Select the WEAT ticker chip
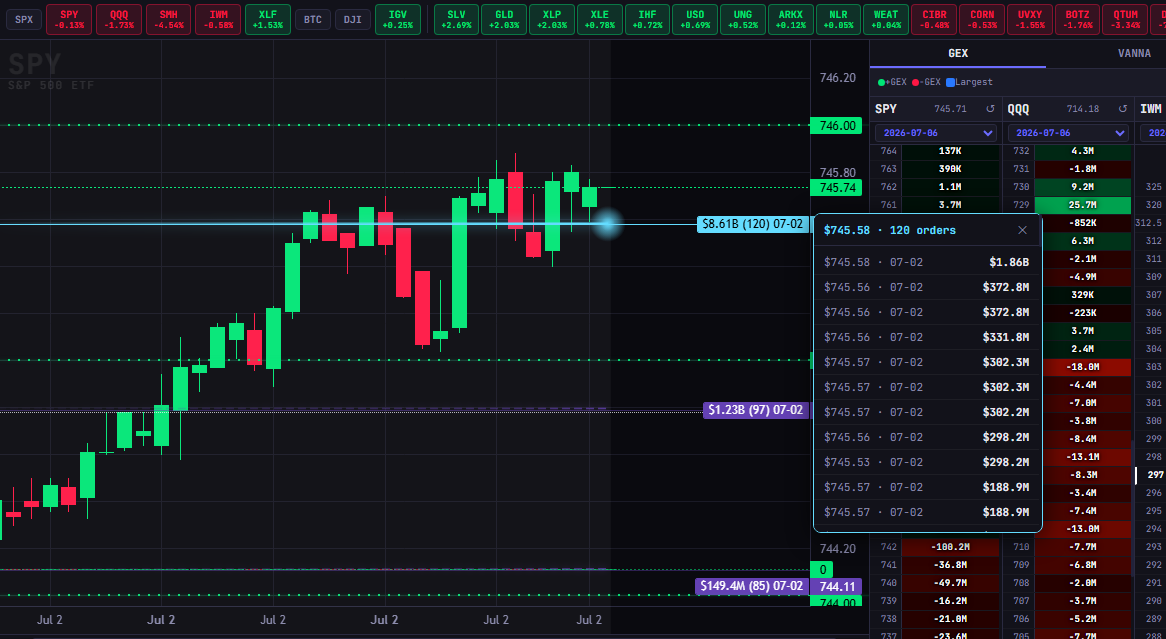Screen dimensions: 1166x639 coord(886,19)
